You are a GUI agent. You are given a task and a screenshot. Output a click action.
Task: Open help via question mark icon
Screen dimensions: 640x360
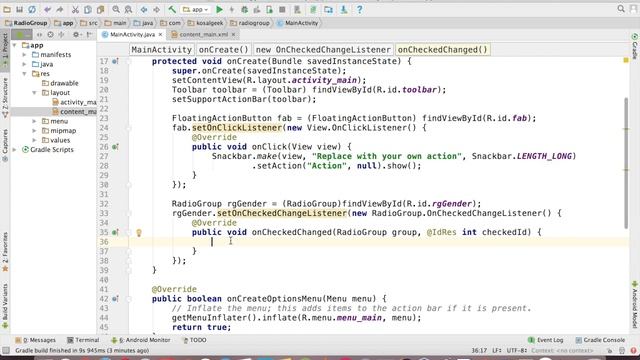click(x=359, y=9)
